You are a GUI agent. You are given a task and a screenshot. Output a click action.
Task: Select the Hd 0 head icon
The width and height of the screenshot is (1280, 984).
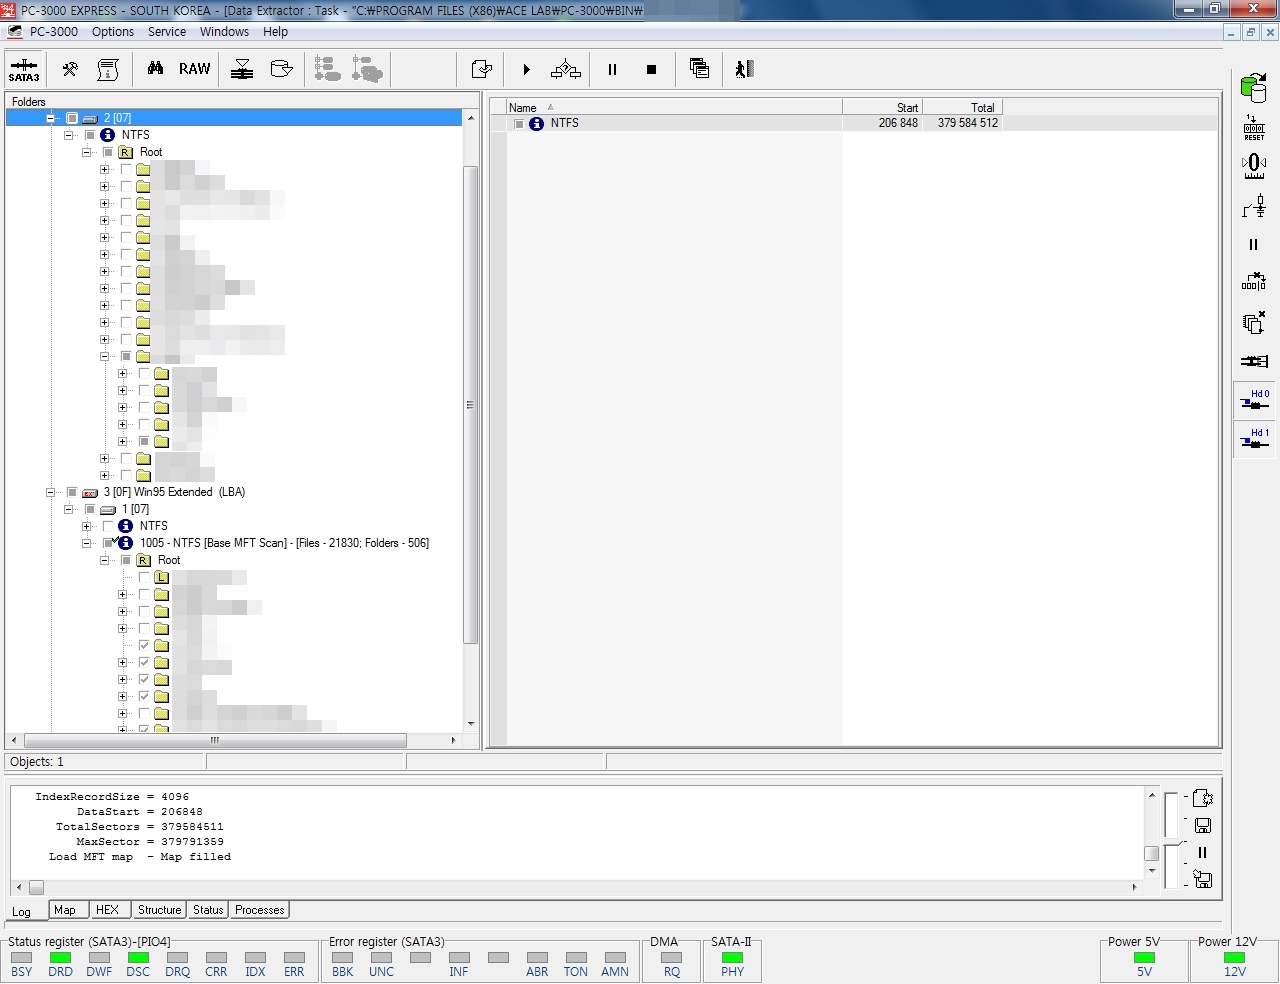pos(1254,400)
